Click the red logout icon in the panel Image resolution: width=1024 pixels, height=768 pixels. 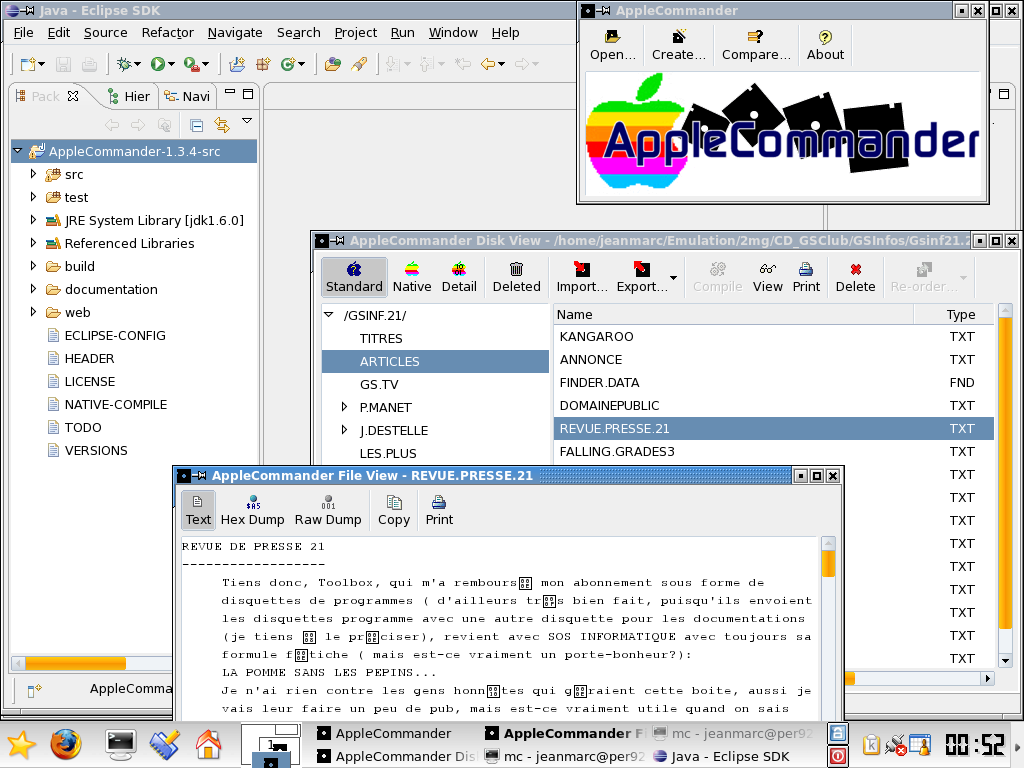tap(838, 756)
